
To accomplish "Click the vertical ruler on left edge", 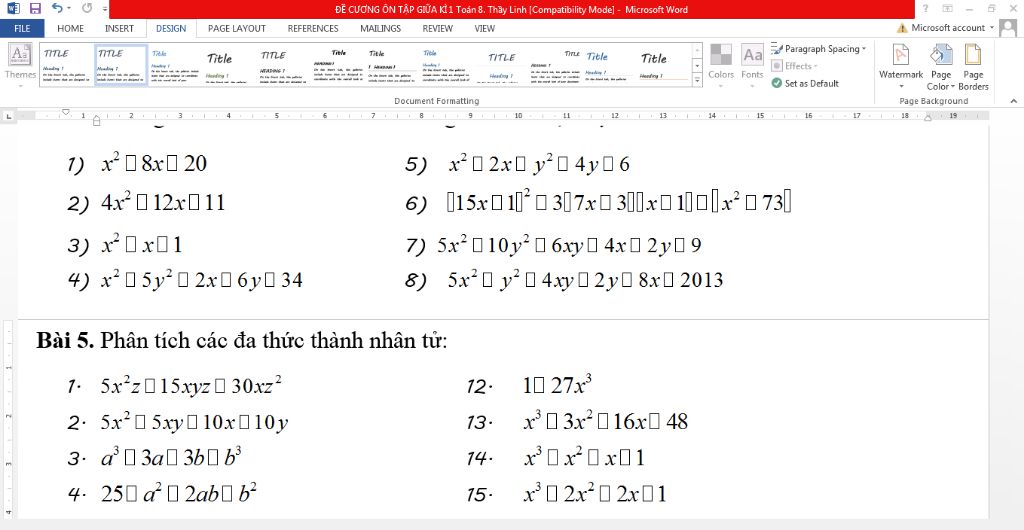I will click(8, 418).
